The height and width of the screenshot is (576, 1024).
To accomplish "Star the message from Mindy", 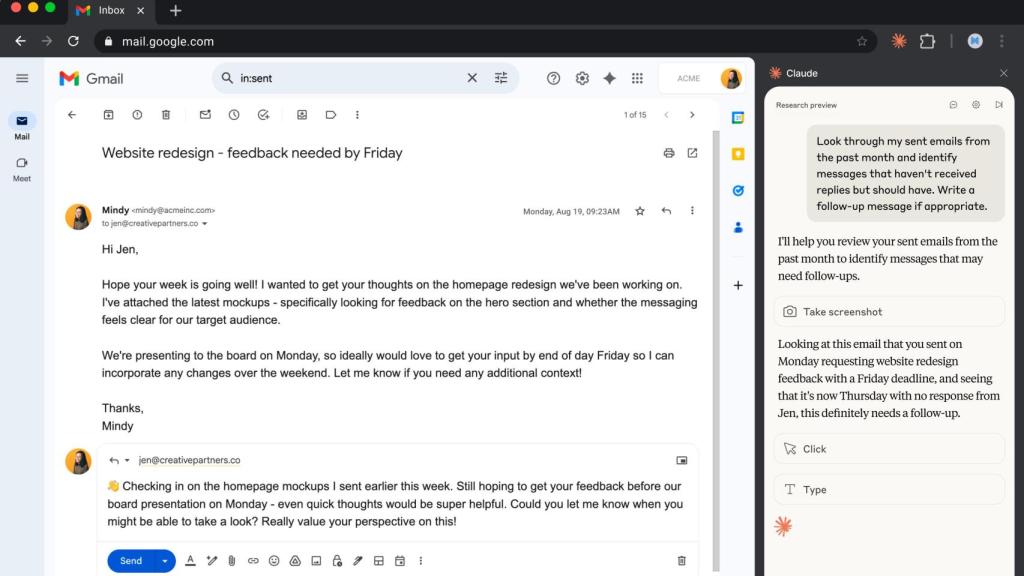I will [x=640, y=211].
